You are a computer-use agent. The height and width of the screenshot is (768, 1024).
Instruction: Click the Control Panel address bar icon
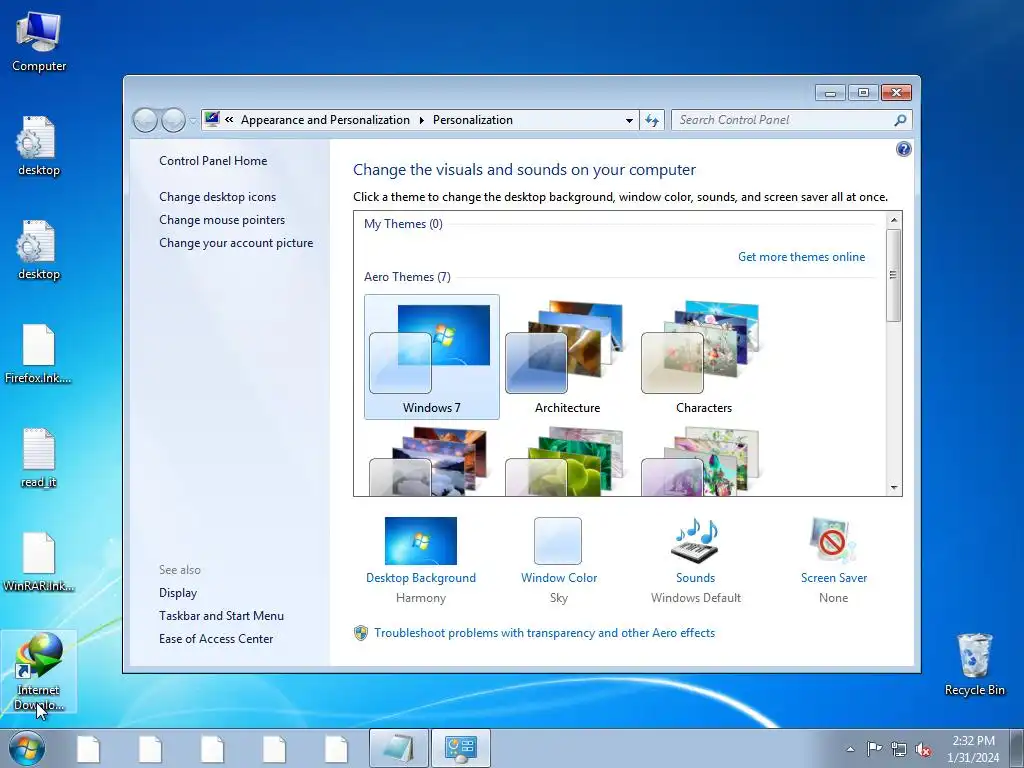pos(212,120)
